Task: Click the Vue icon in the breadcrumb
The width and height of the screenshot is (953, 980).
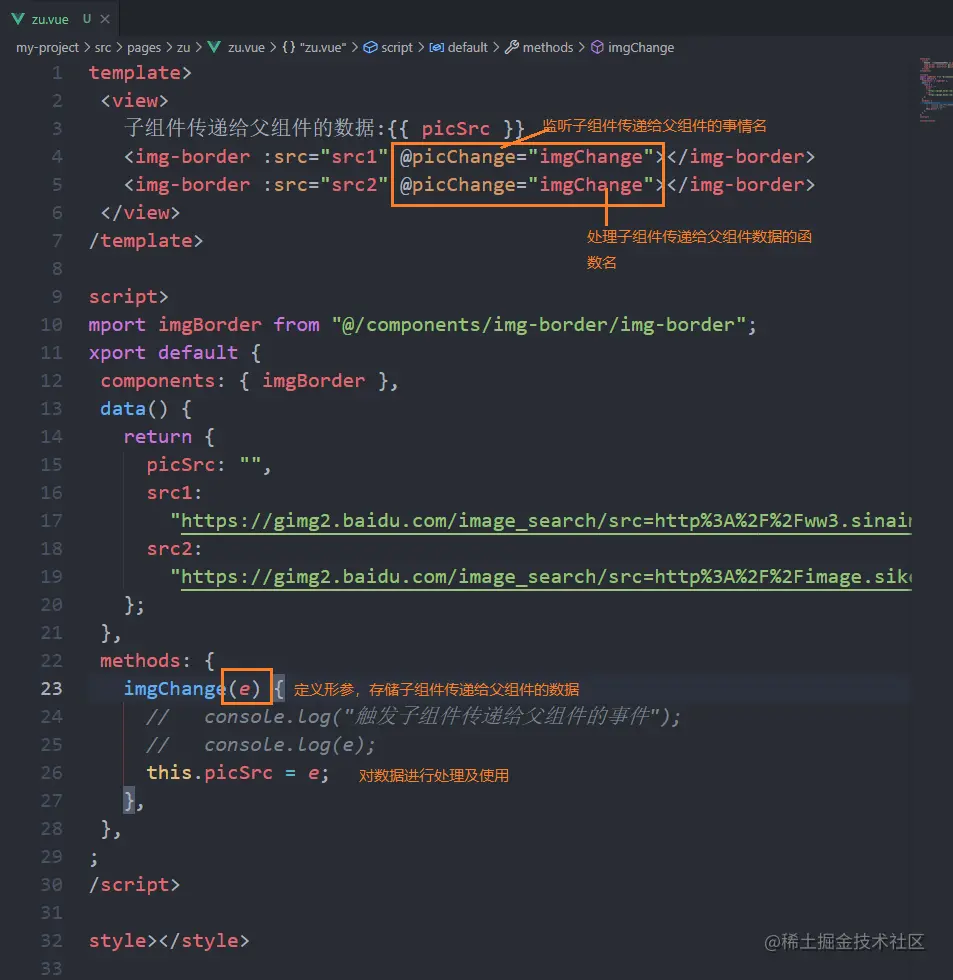Action: click(214, 48)
